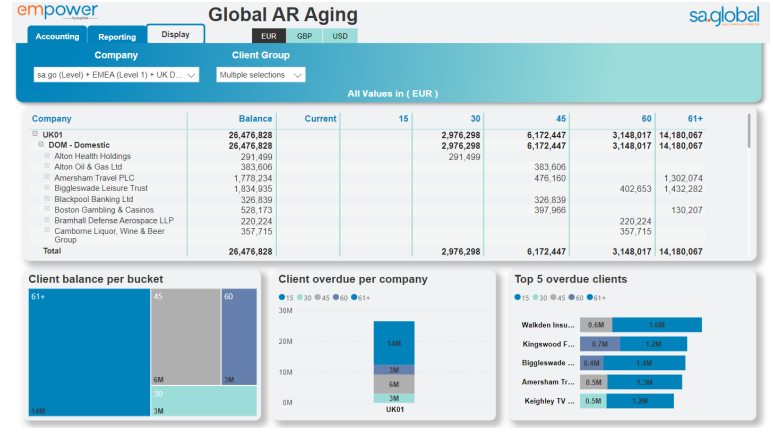Open the Client Group dropdown
Screen dimensions: 773x434
261,75
